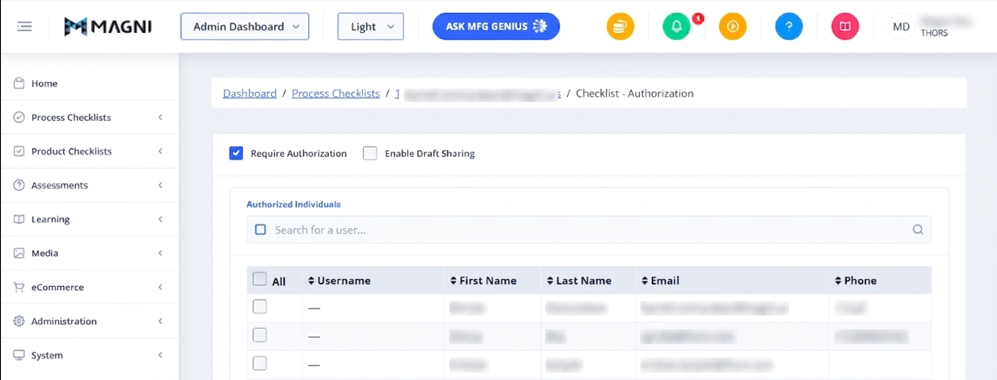
Task: Toggle the hamburger sidebar menu
Action: [x=24, y=27]
